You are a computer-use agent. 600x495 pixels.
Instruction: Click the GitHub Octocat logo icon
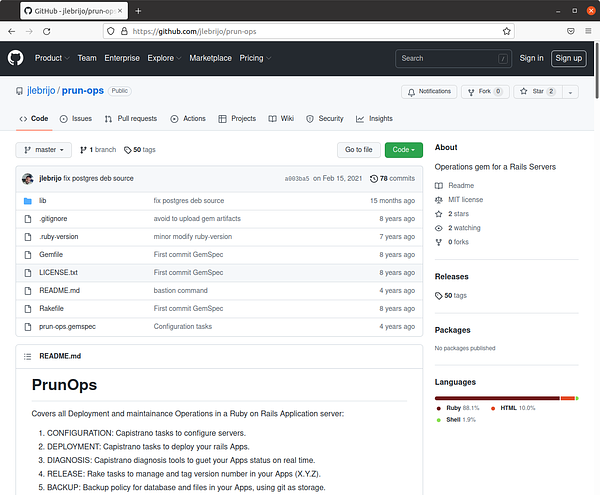(x=17, y=58)
